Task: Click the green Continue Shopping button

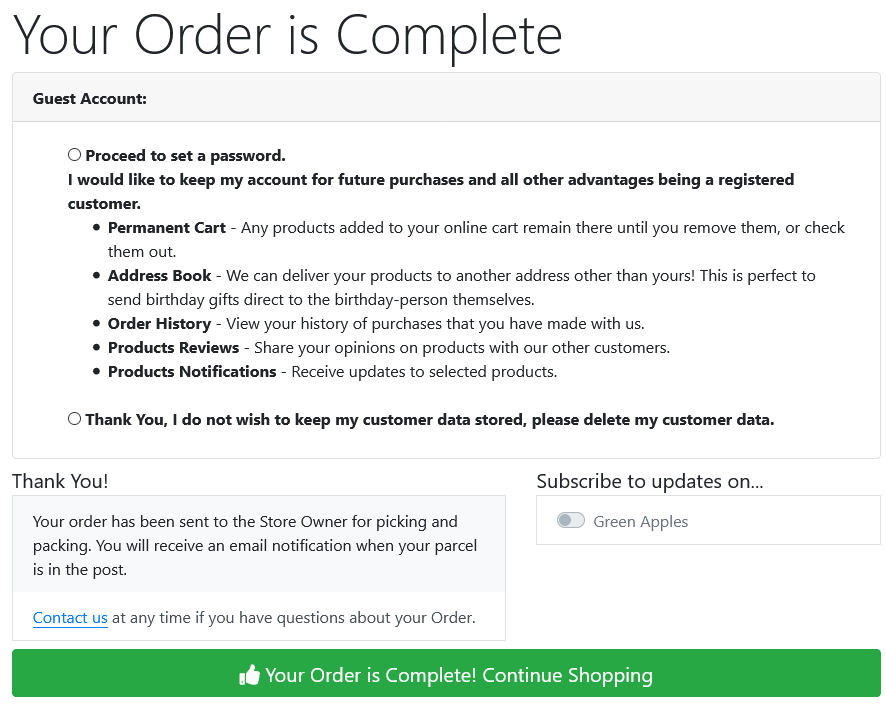Action: [446, 673]
